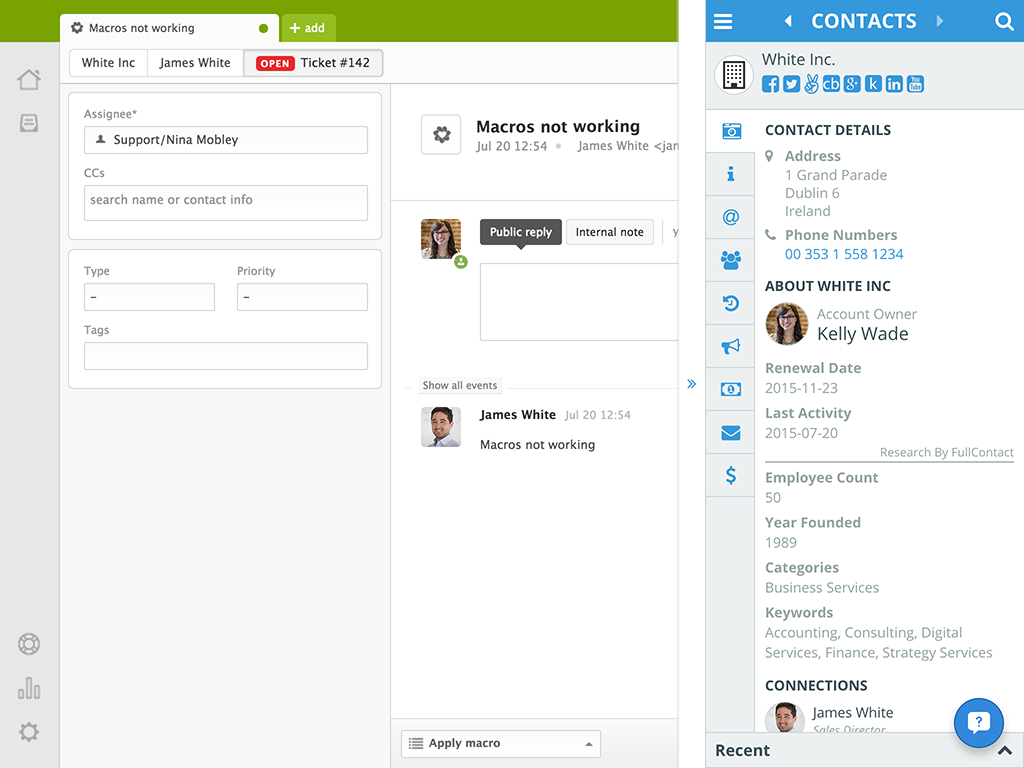Viewport: 1024px width, 768px height.
Task: Click the add tab button
Action: click(x=308, y=28)
